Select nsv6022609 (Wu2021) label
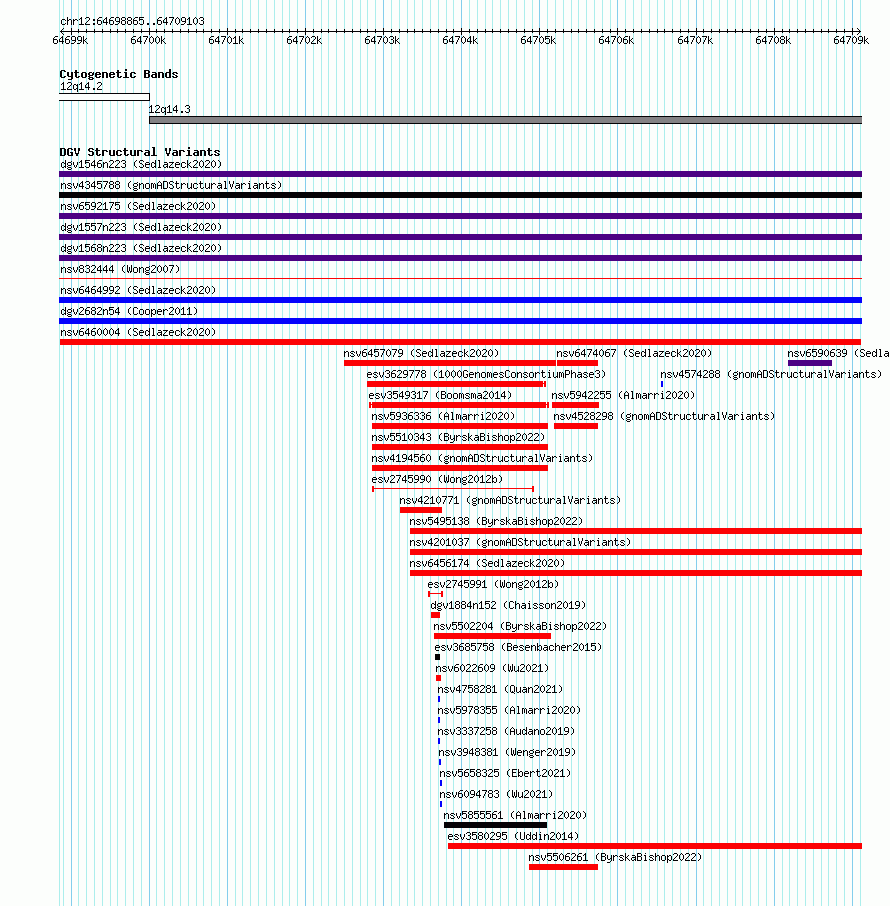 (x=492, y=669)
